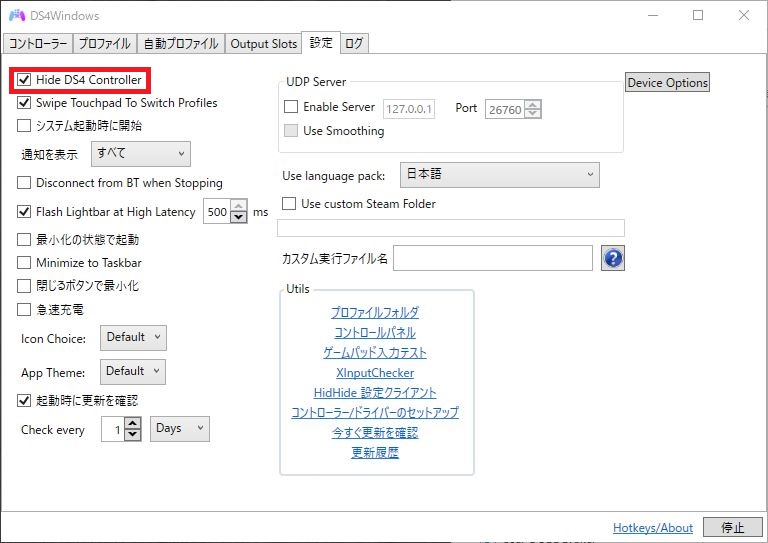Toggle 急速充電 checkbox
768x543 pixels.
[x=24, y=309]
